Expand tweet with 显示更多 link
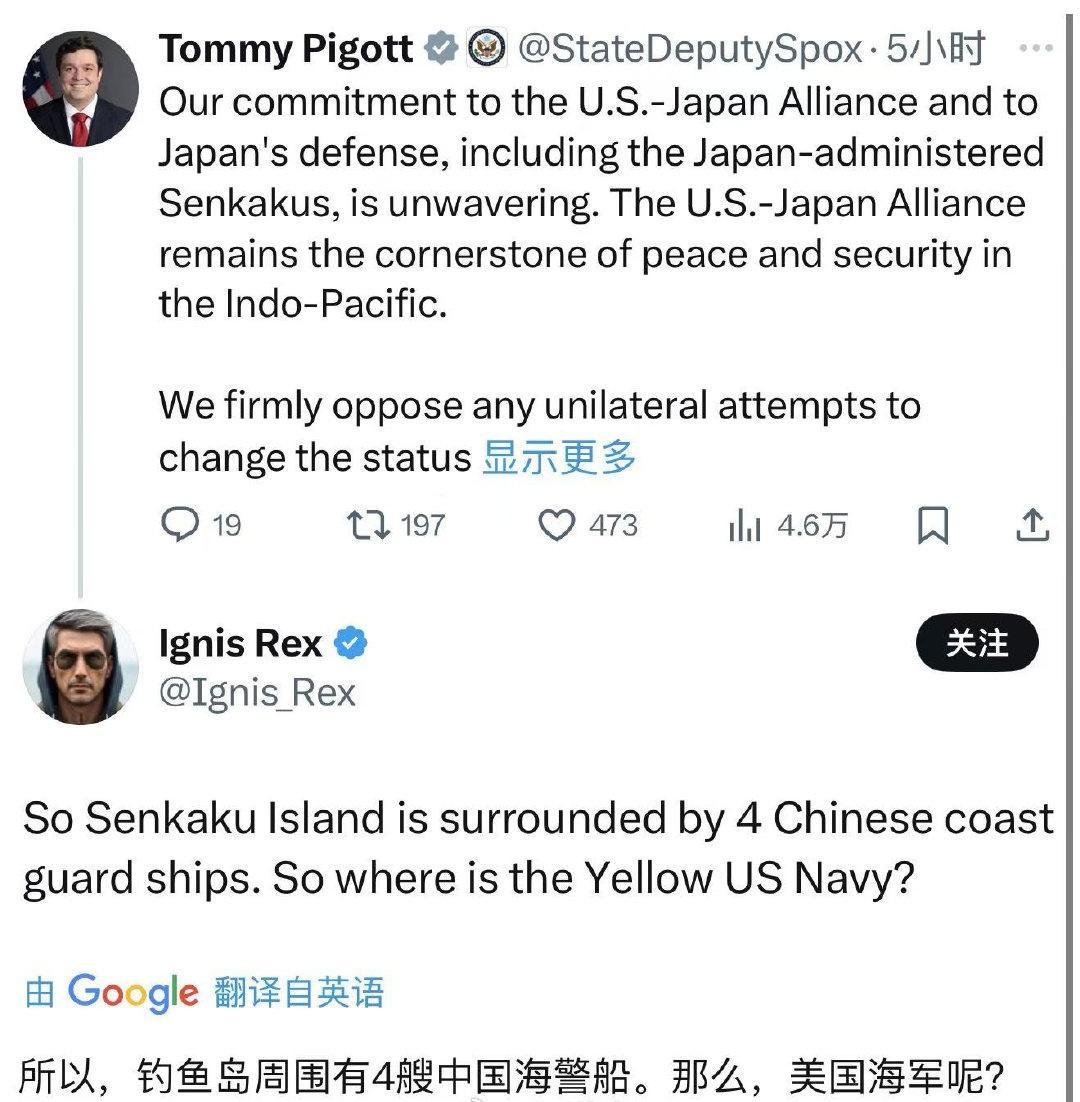The width and height of the screenshot is (1080, 1102). click(559, 457)
